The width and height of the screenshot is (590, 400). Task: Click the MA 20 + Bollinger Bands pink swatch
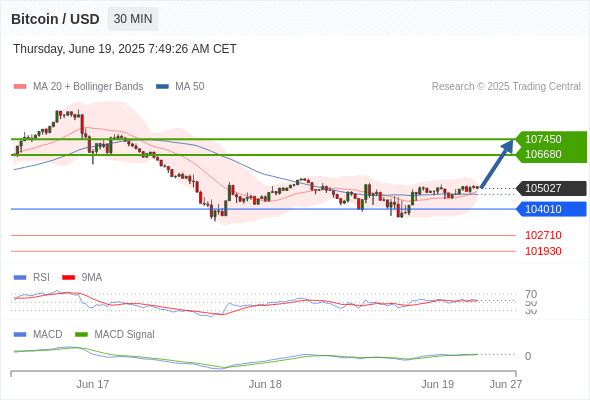[x=20, y=87]
